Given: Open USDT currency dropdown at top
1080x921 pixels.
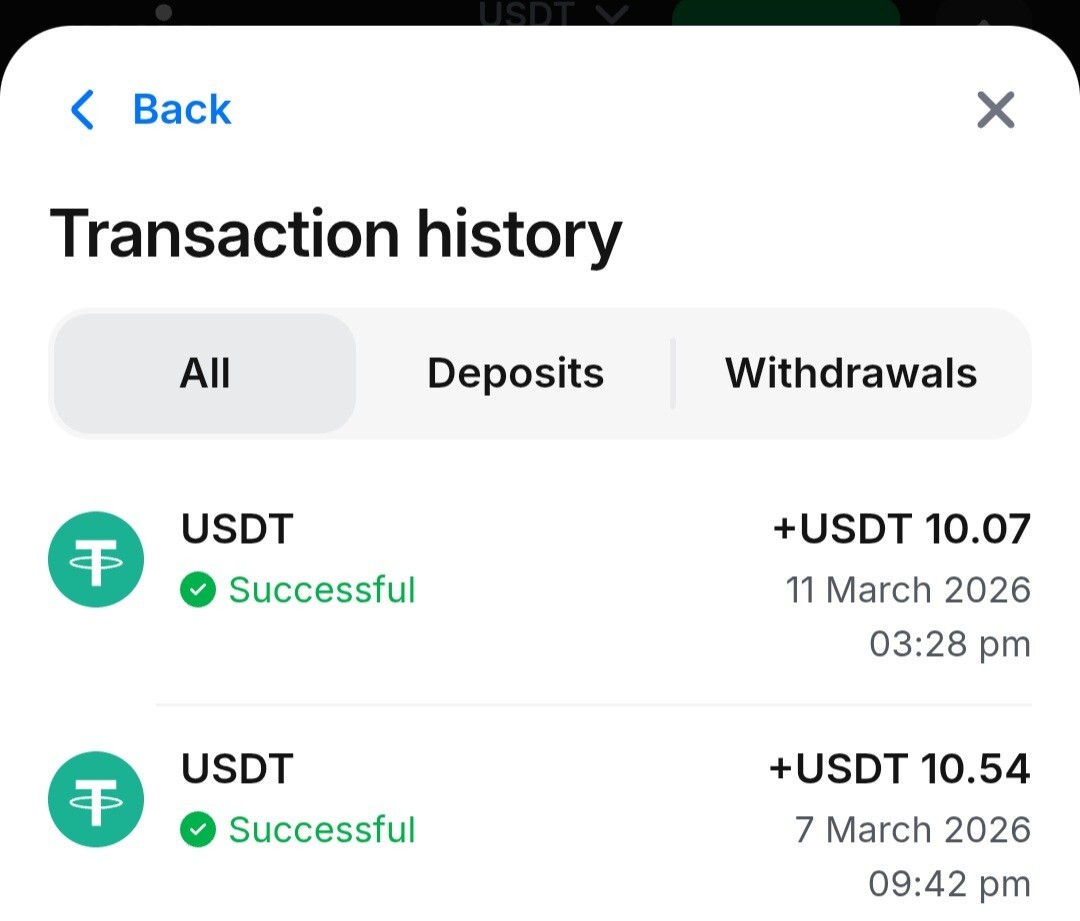Looking at the screenshot, I should (553, 14).
